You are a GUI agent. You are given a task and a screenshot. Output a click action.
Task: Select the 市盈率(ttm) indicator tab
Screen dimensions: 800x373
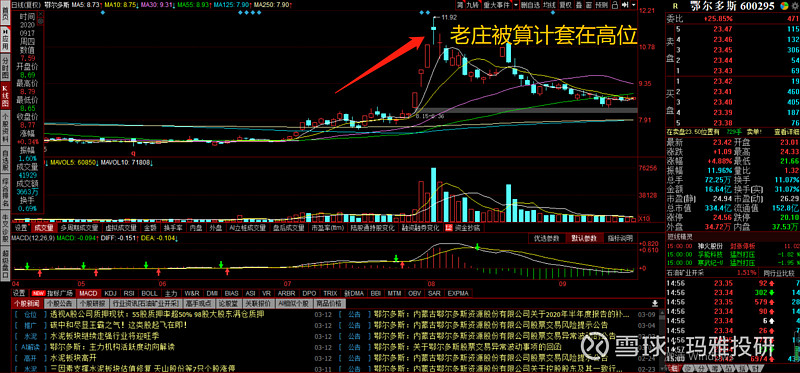tap(328, 228)
